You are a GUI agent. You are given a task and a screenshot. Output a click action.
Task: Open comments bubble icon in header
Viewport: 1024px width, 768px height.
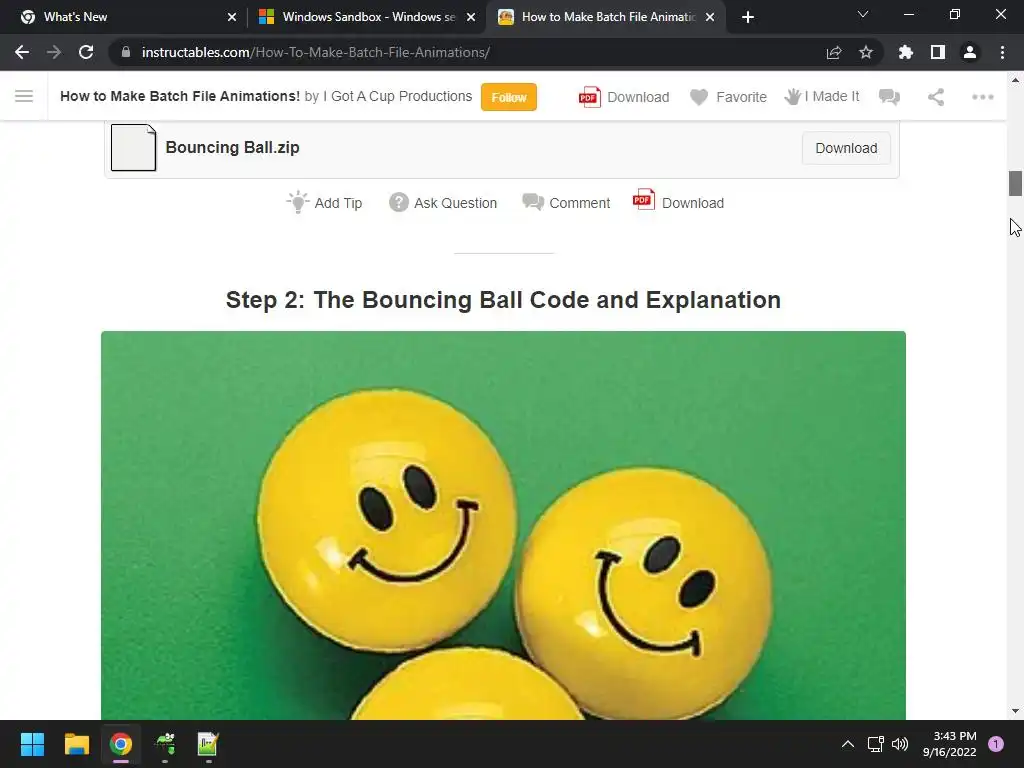pos(889,97)
